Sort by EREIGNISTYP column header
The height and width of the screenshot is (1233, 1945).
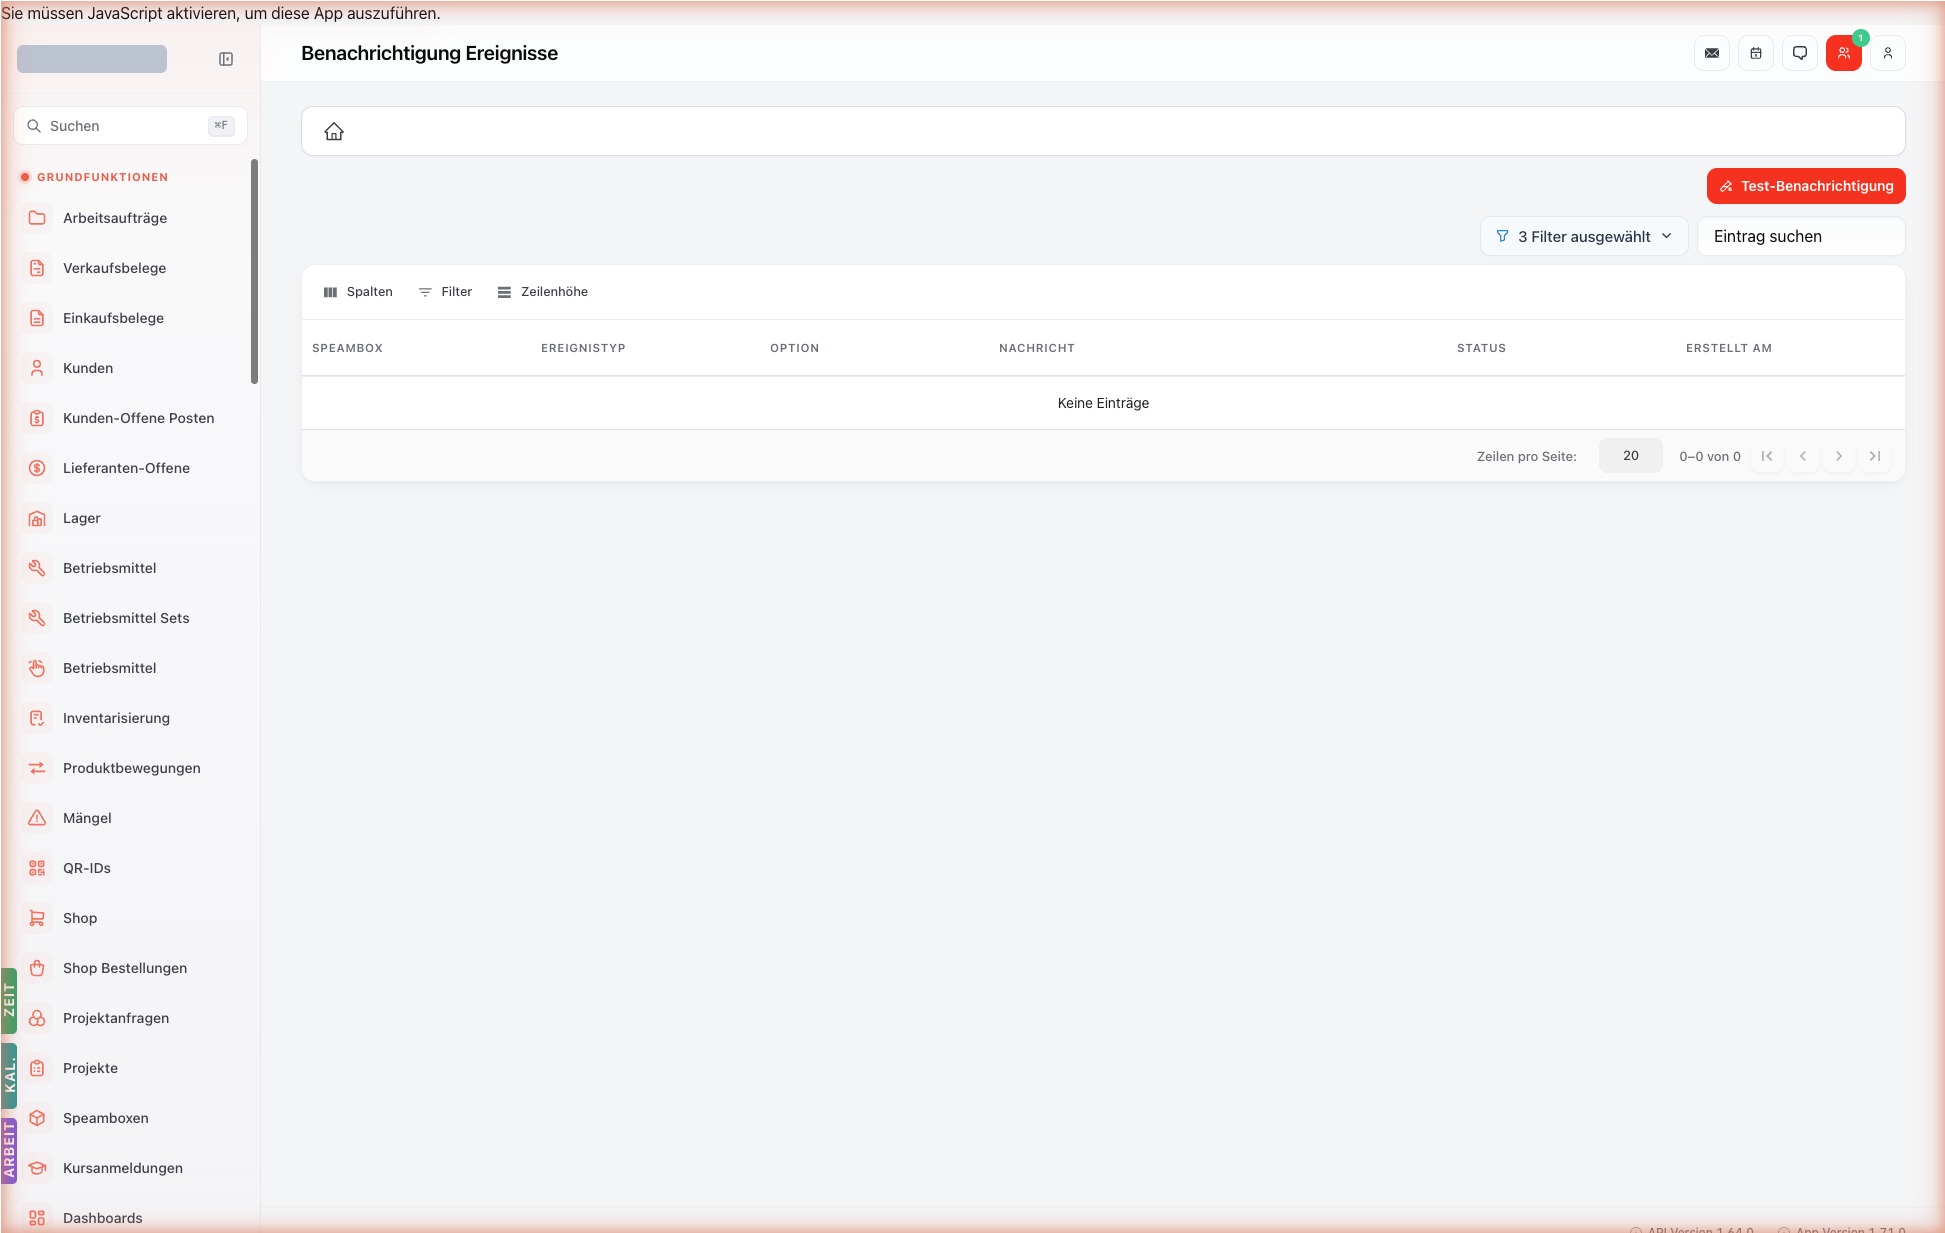(583, 348)
